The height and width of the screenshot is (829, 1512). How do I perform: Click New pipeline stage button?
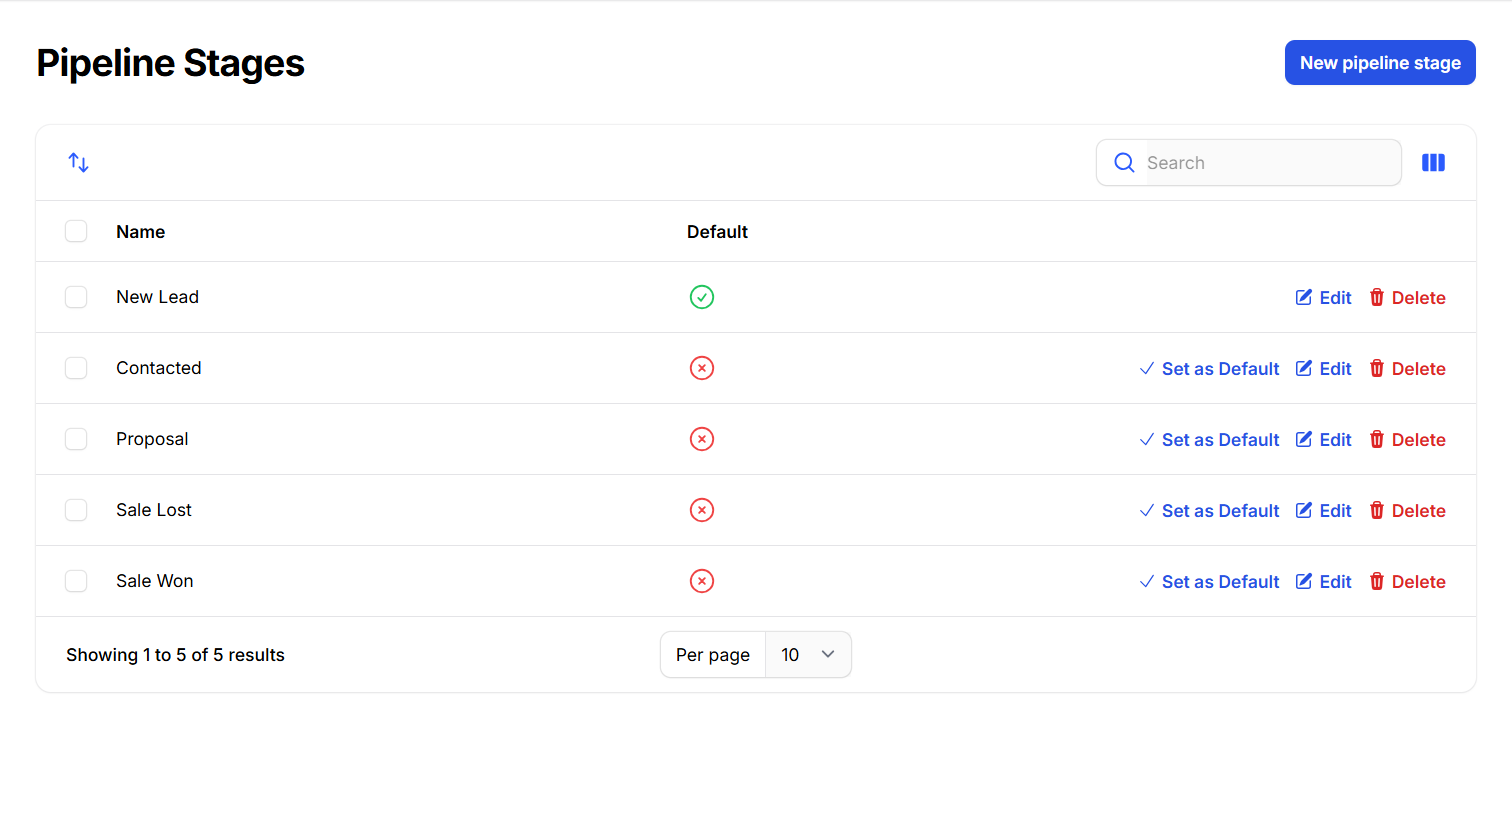click(1379, 63)
